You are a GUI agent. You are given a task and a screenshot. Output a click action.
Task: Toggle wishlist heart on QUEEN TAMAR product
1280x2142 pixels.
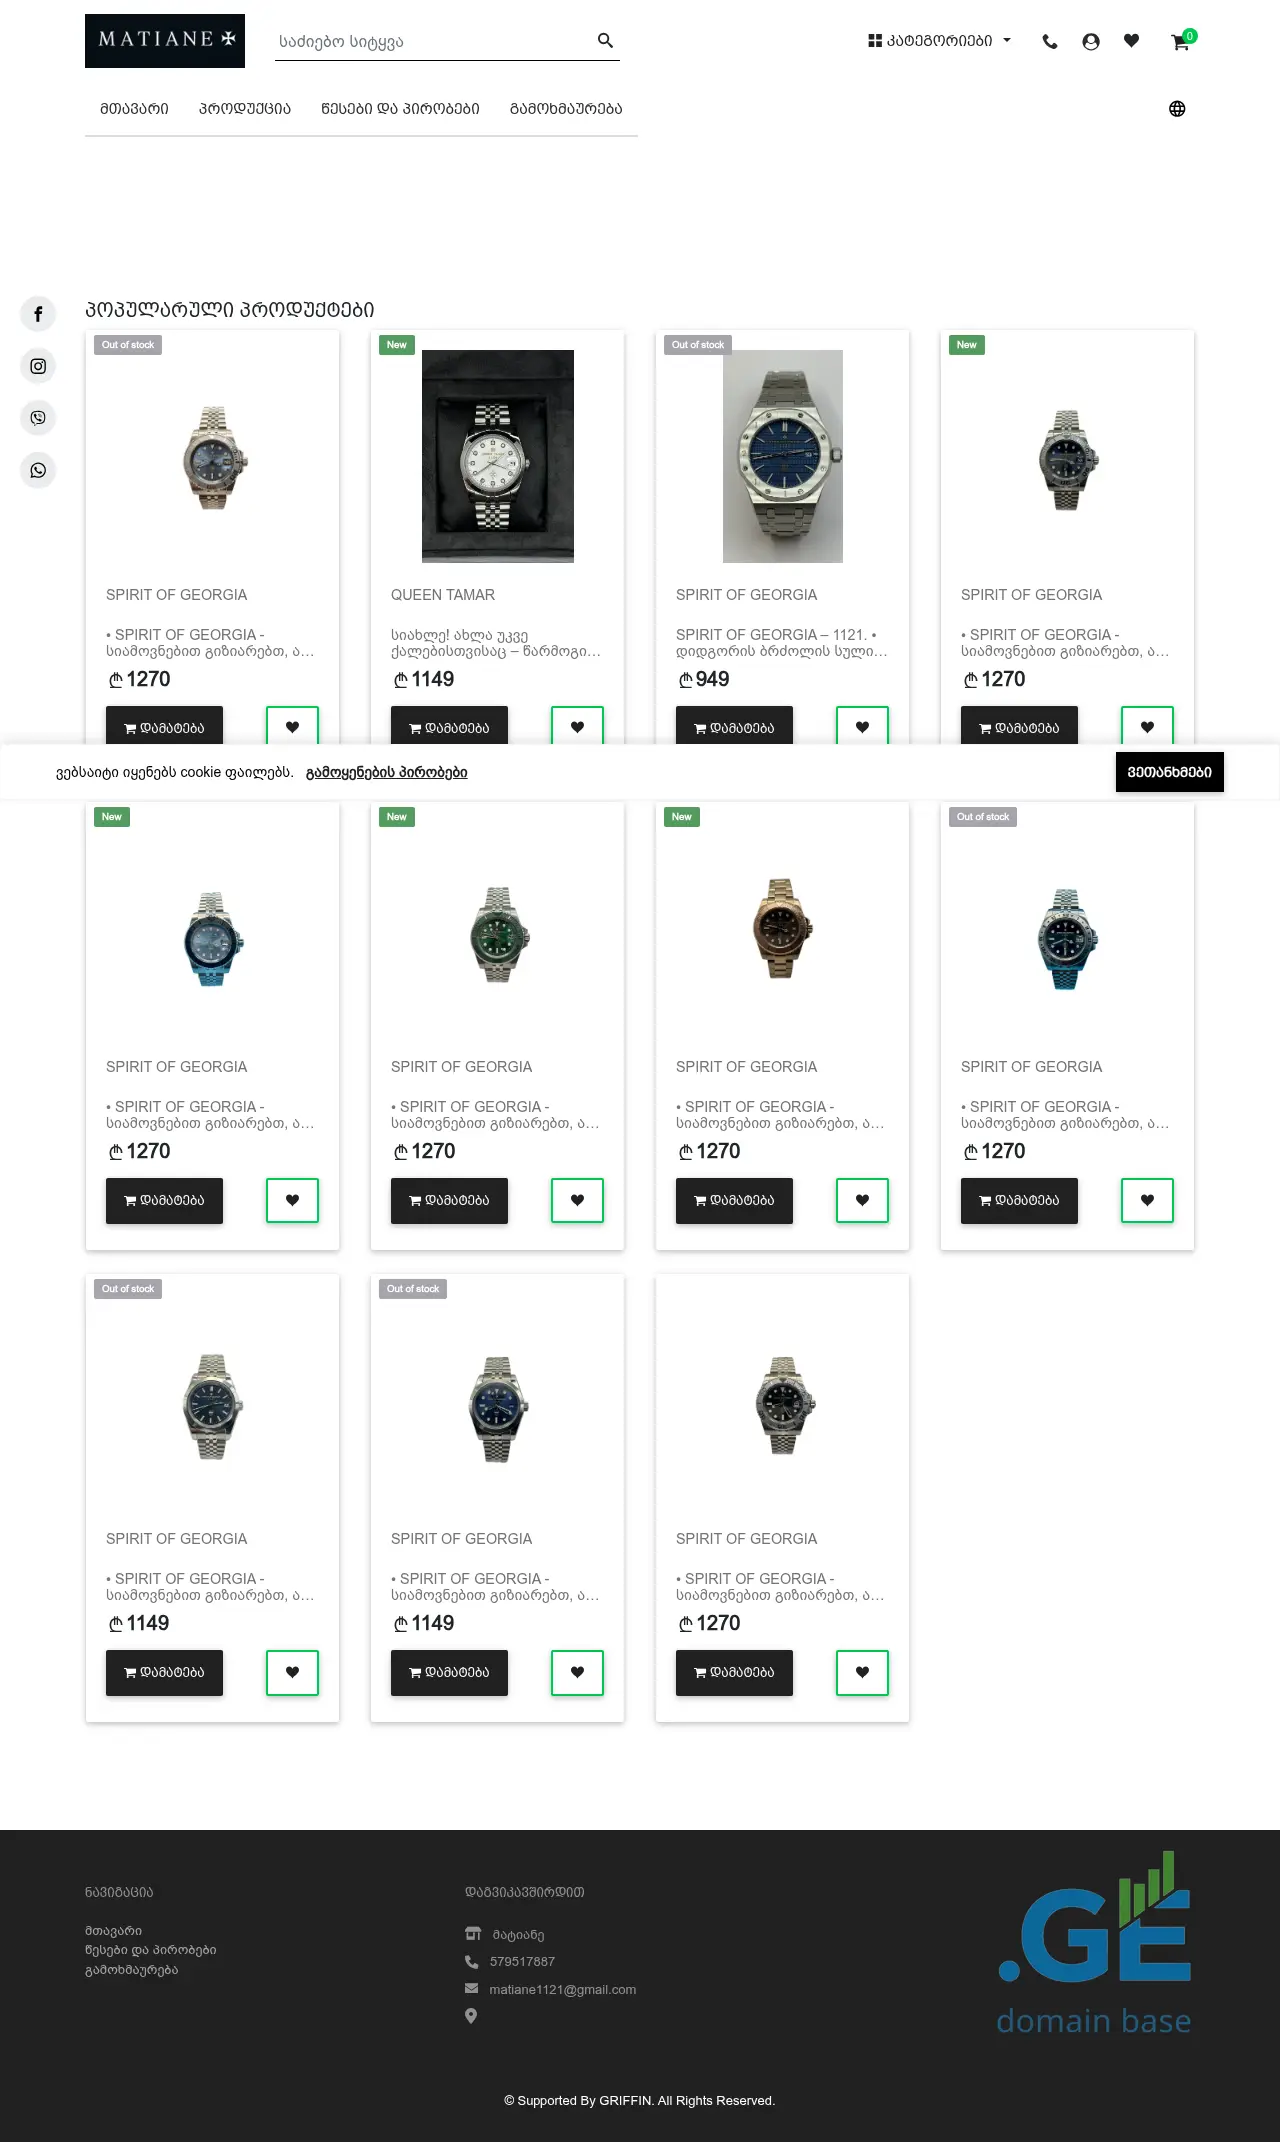coord(577,727)
